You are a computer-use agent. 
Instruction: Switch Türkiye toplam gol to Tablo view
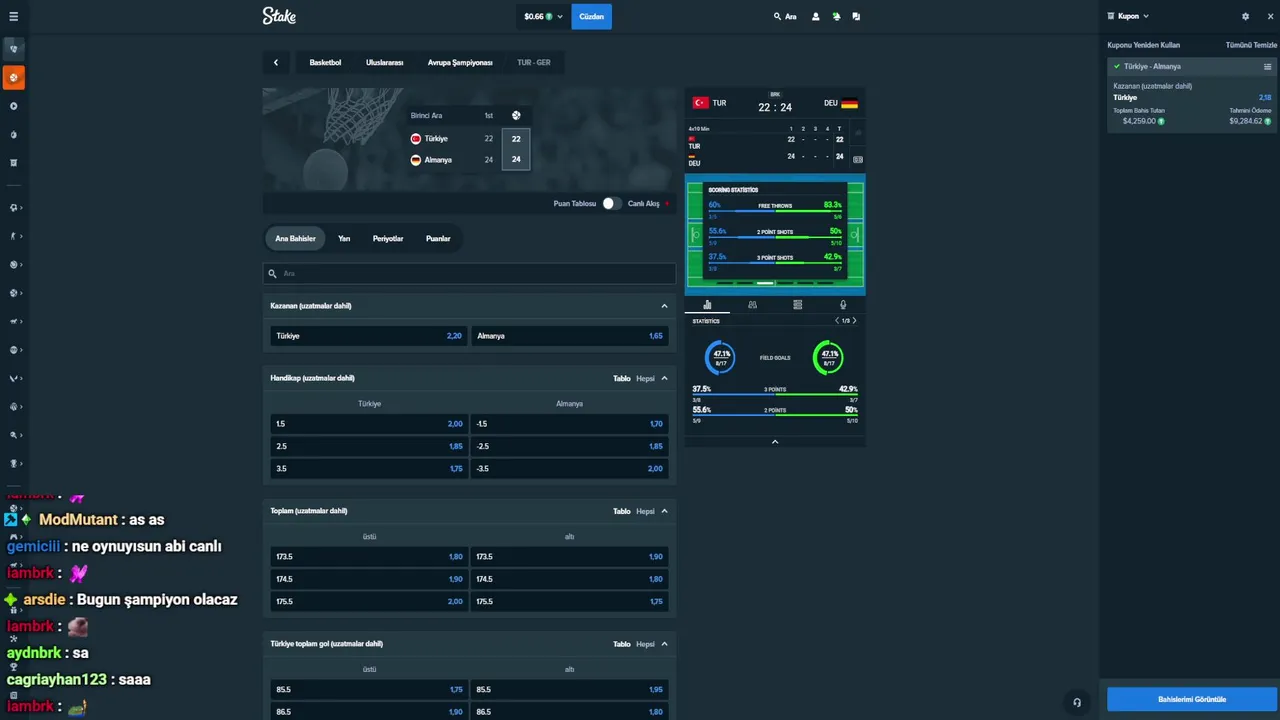coord(622,644)
